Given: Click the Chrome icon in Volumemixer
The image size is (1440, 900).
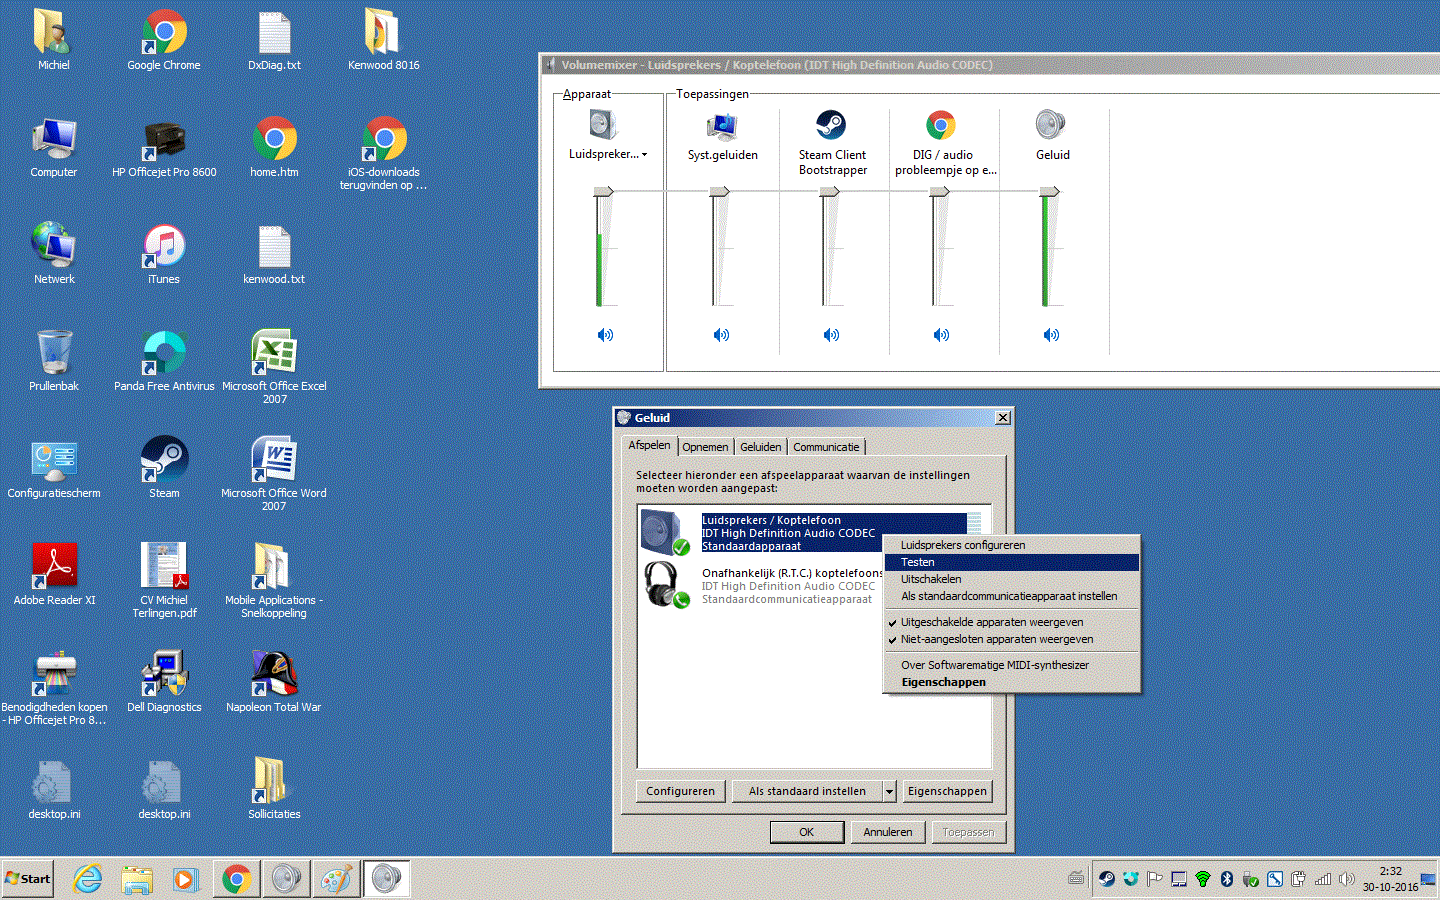Looking at the screenshot, I should point(941,125).
